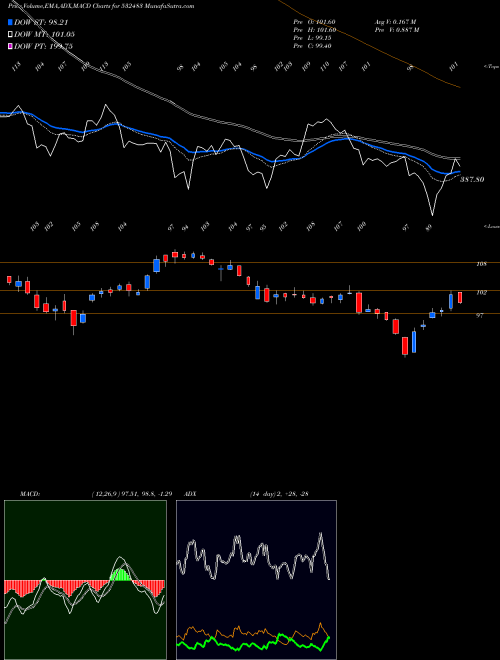Select the DOW PT legend text
500x660 pixels.
(x=44, y=46)
